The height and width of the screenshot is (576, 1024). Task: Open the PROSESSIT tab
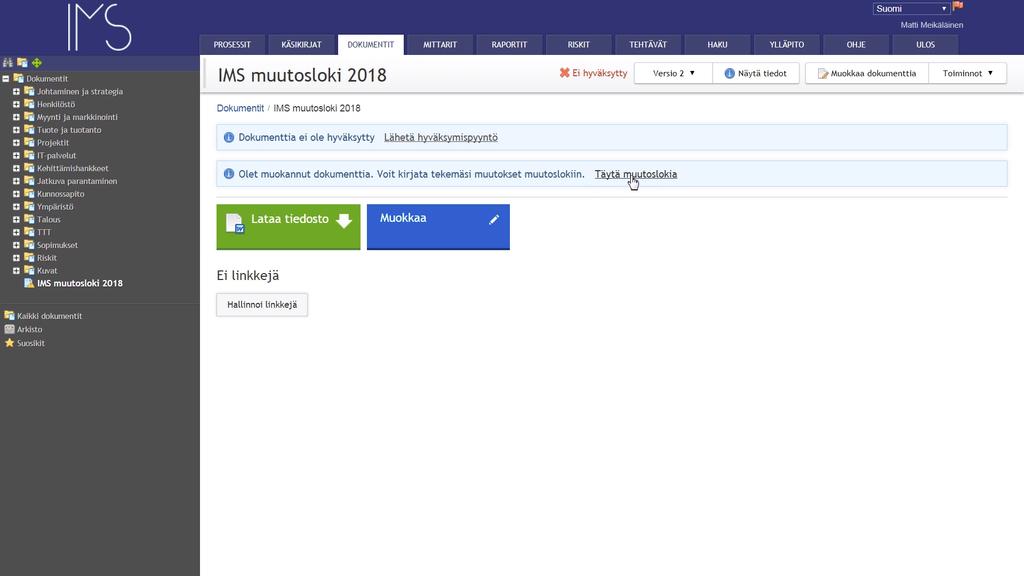(232, 44)
